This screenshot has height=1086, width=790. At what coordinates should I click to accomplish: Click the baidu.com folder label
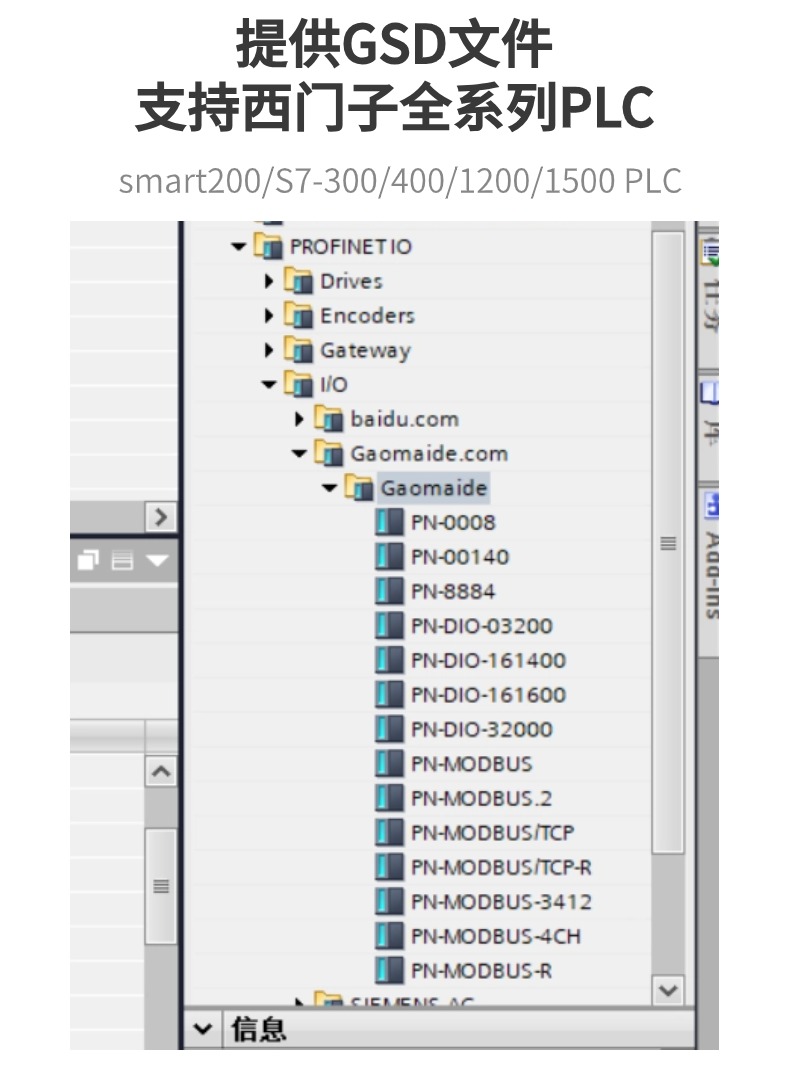point(405,419)
